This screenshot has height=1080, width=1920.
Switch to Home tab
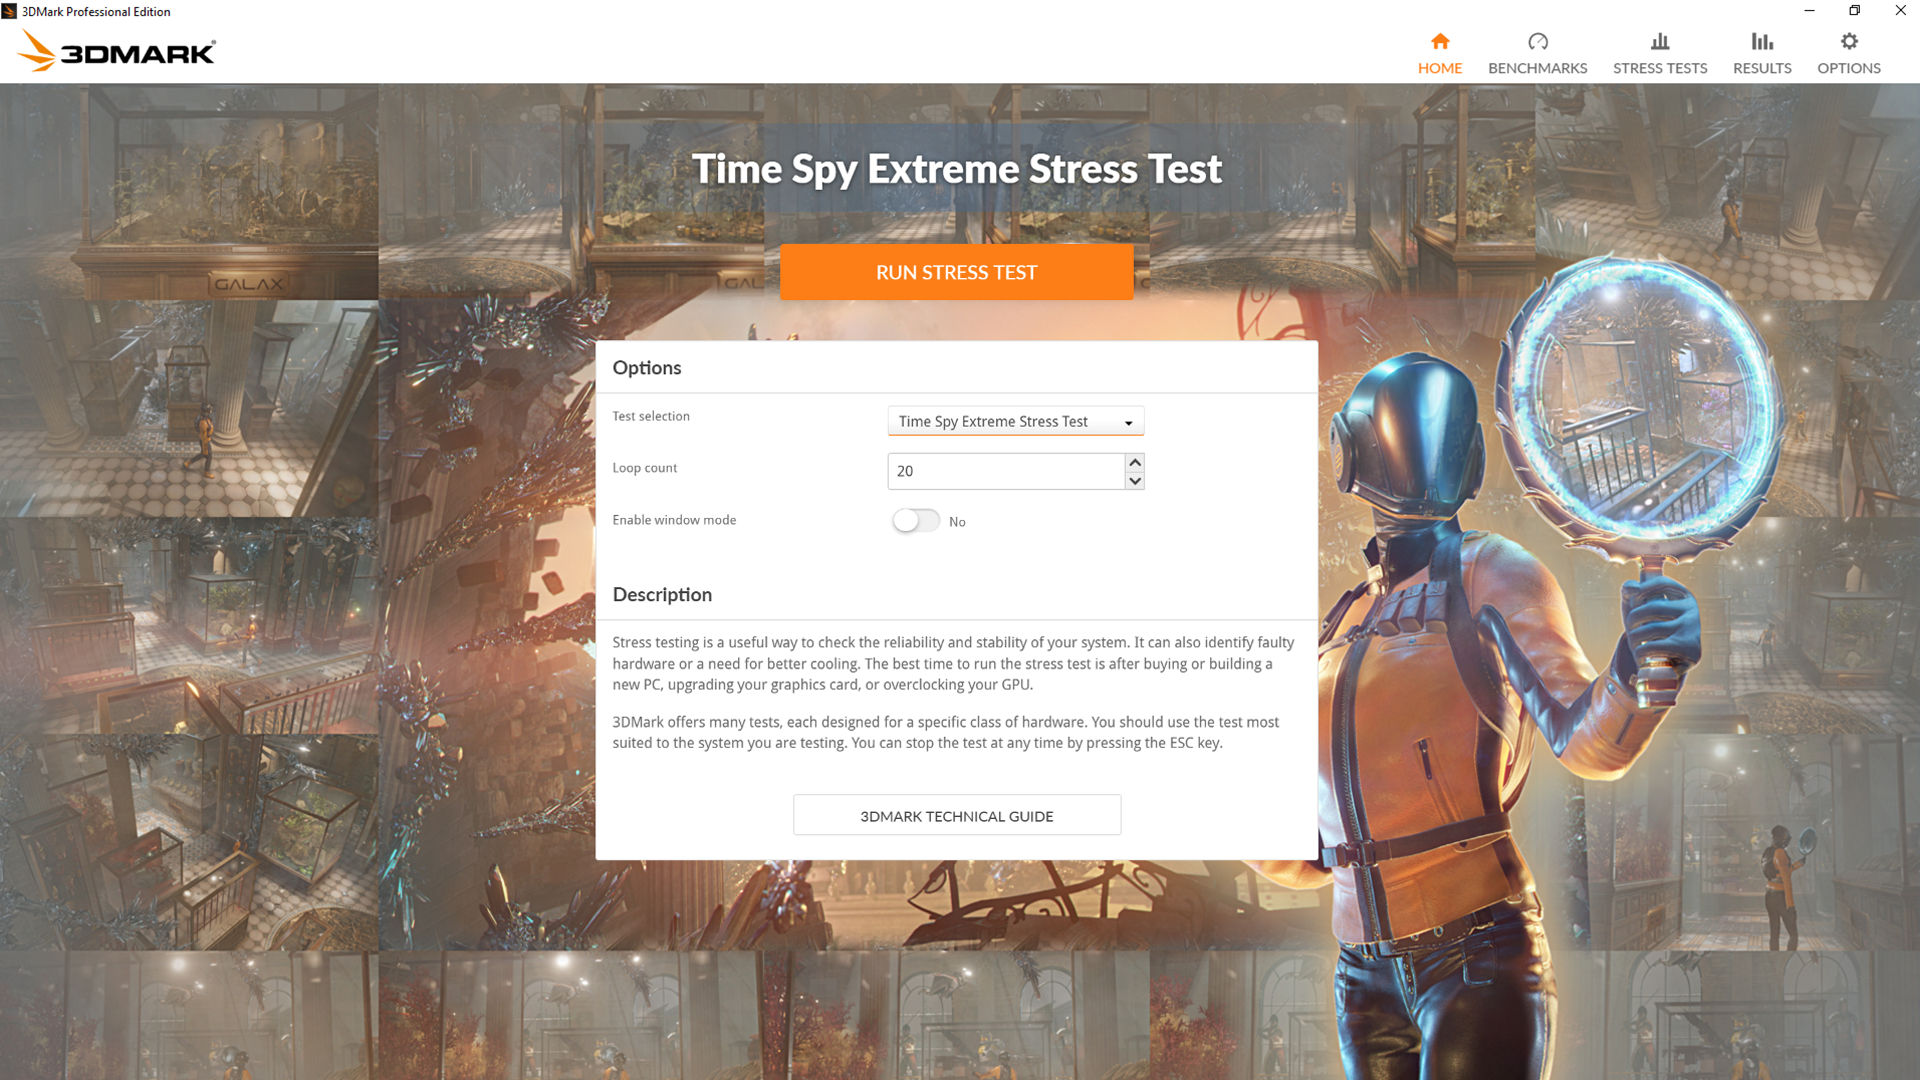[x=1440, y=51]
